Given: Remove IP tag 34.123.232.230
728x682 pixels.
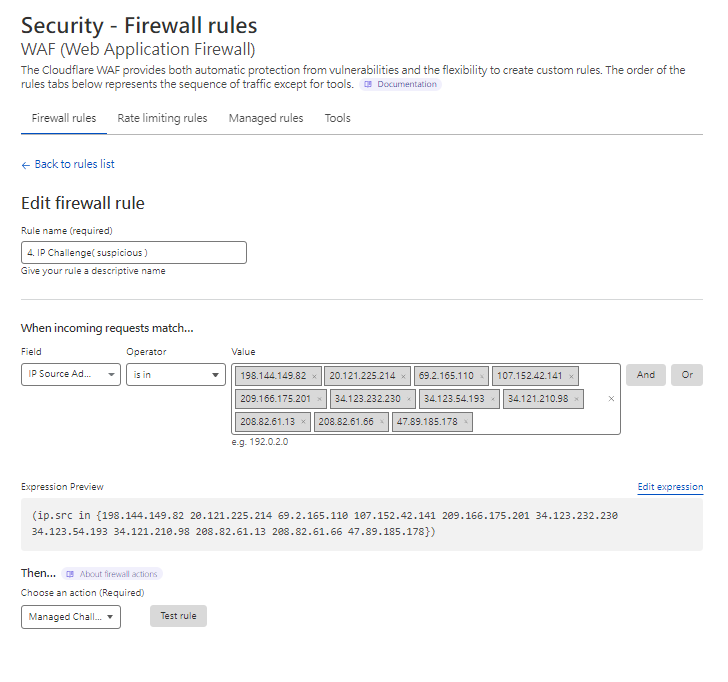Looking at the screenshot, I should pos(408,399).
